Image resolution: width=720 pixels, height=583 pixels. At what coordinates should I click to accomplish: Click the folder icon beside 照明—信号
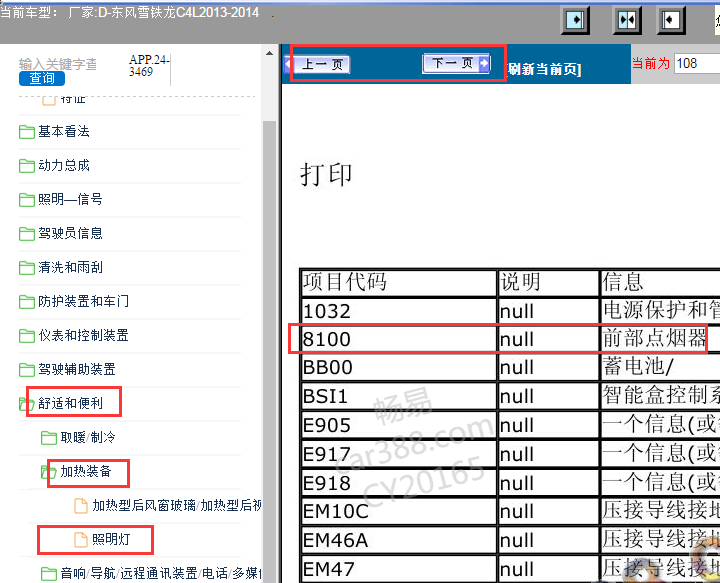pos(27,200)
